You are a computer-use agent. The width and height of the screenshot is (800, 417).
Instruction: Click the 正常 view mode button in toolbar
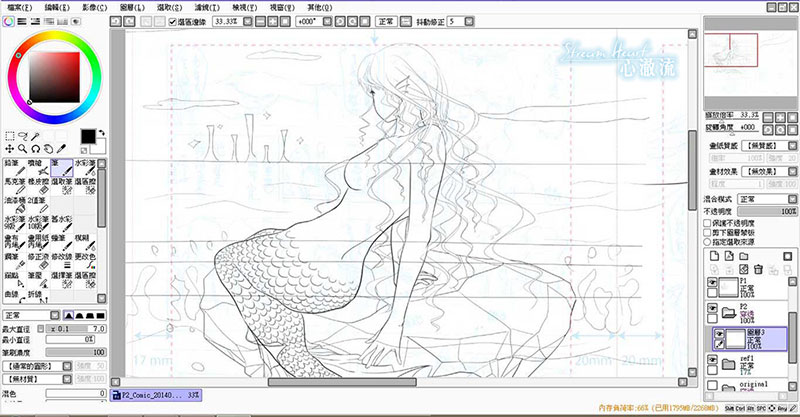[x=386, y=21]
